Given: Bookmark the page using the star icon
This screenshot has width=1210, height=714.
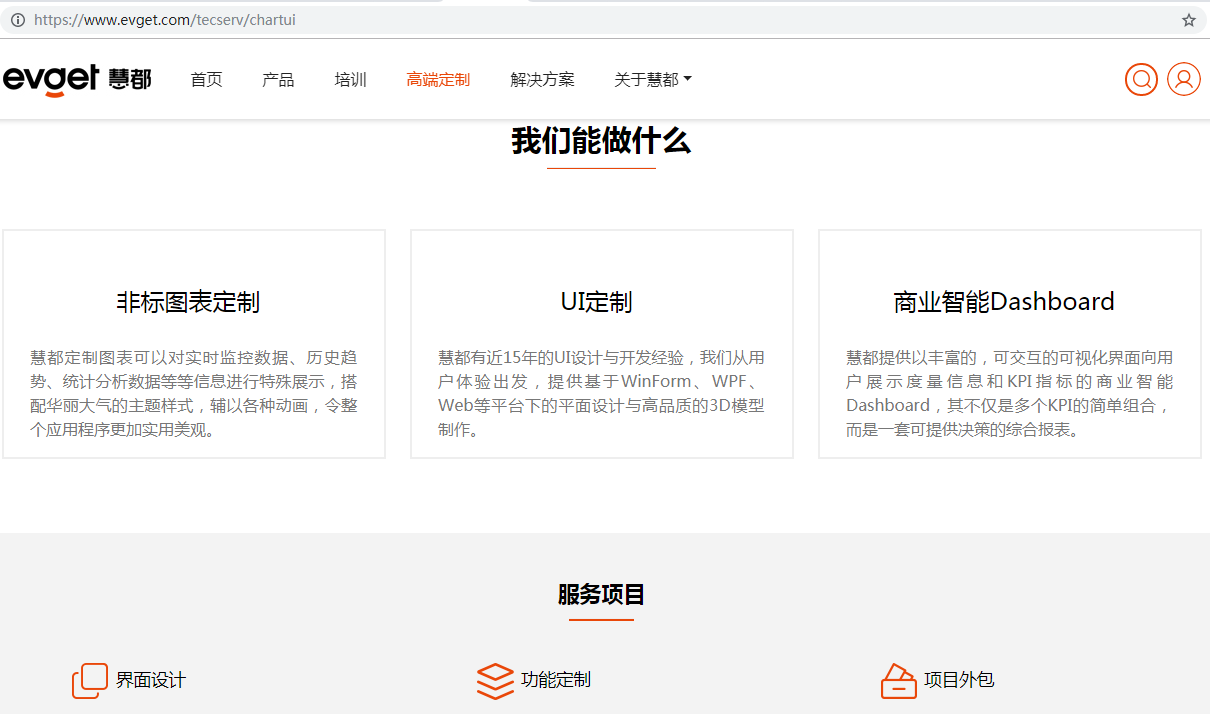Looking at the screenshot, I should pos(1190,18).
